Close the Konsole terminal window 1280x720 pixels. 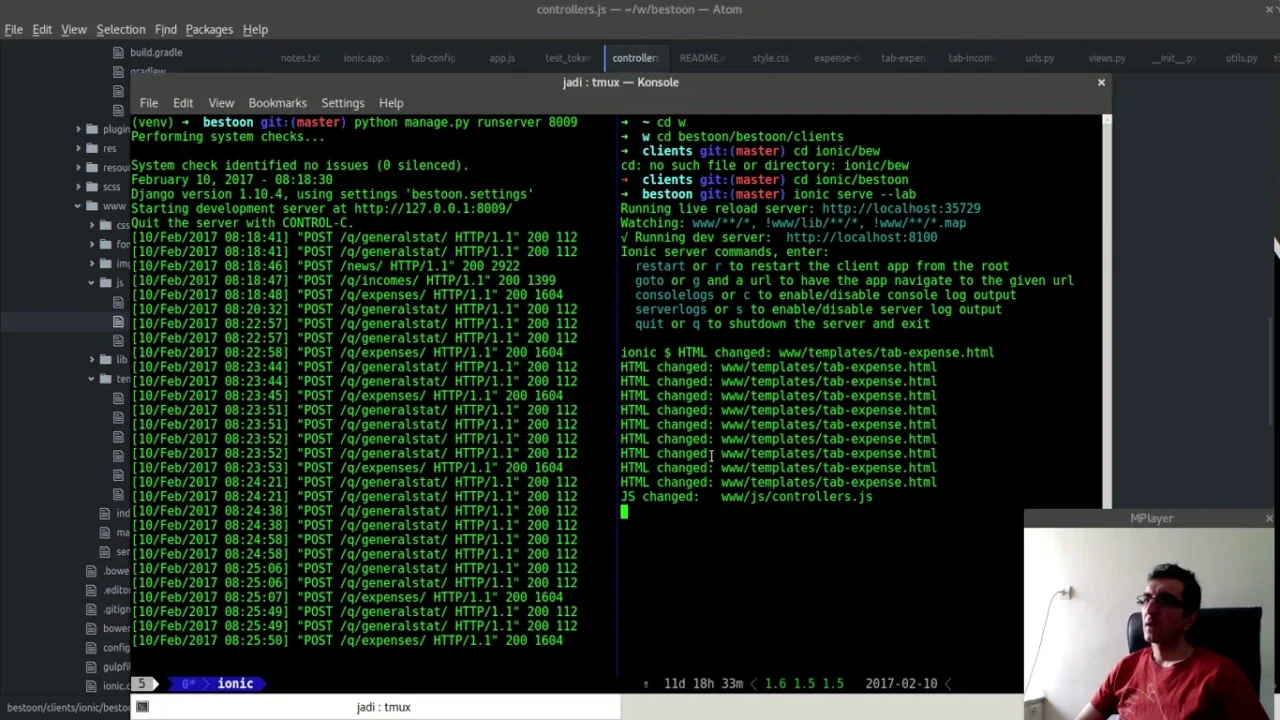[1101, 82]
